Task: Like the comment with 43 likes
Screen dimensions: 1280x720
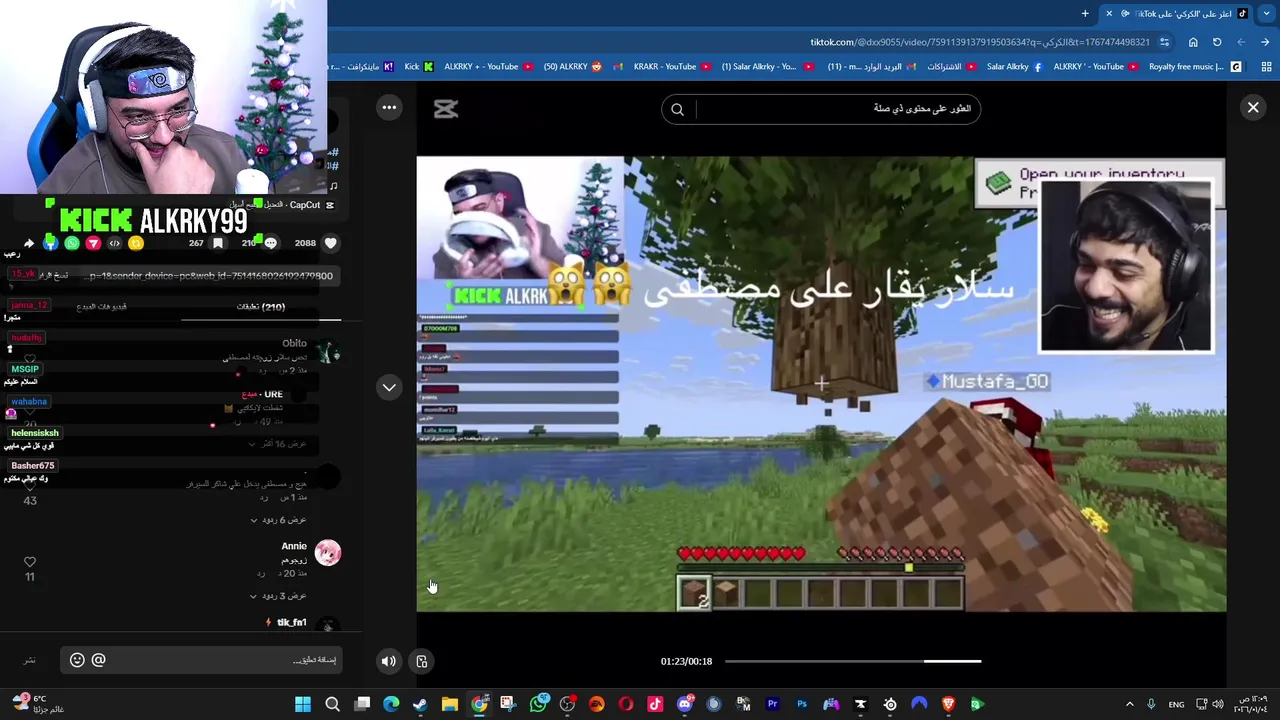Action: 30,486
